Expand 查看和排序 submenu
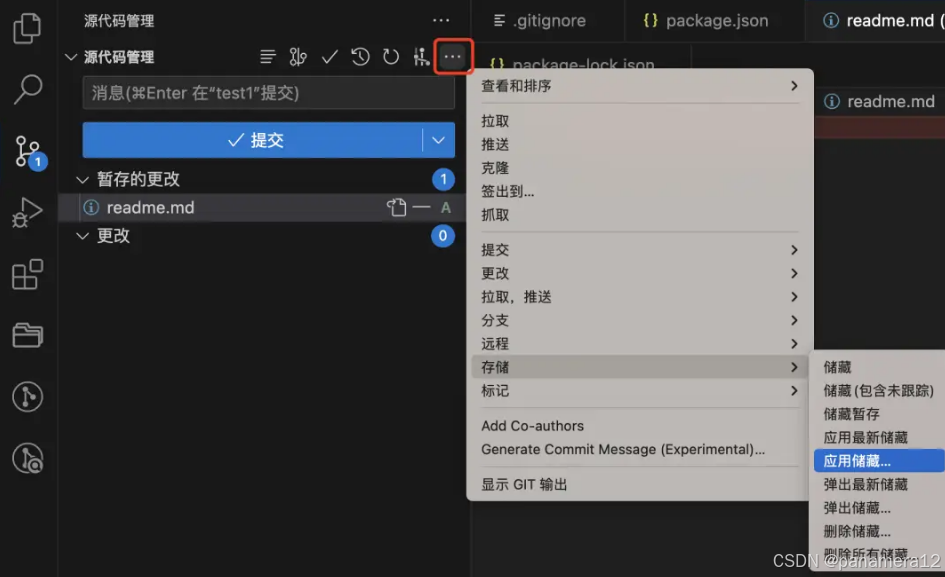Viewport: 945px width, 577px height. 639,86
